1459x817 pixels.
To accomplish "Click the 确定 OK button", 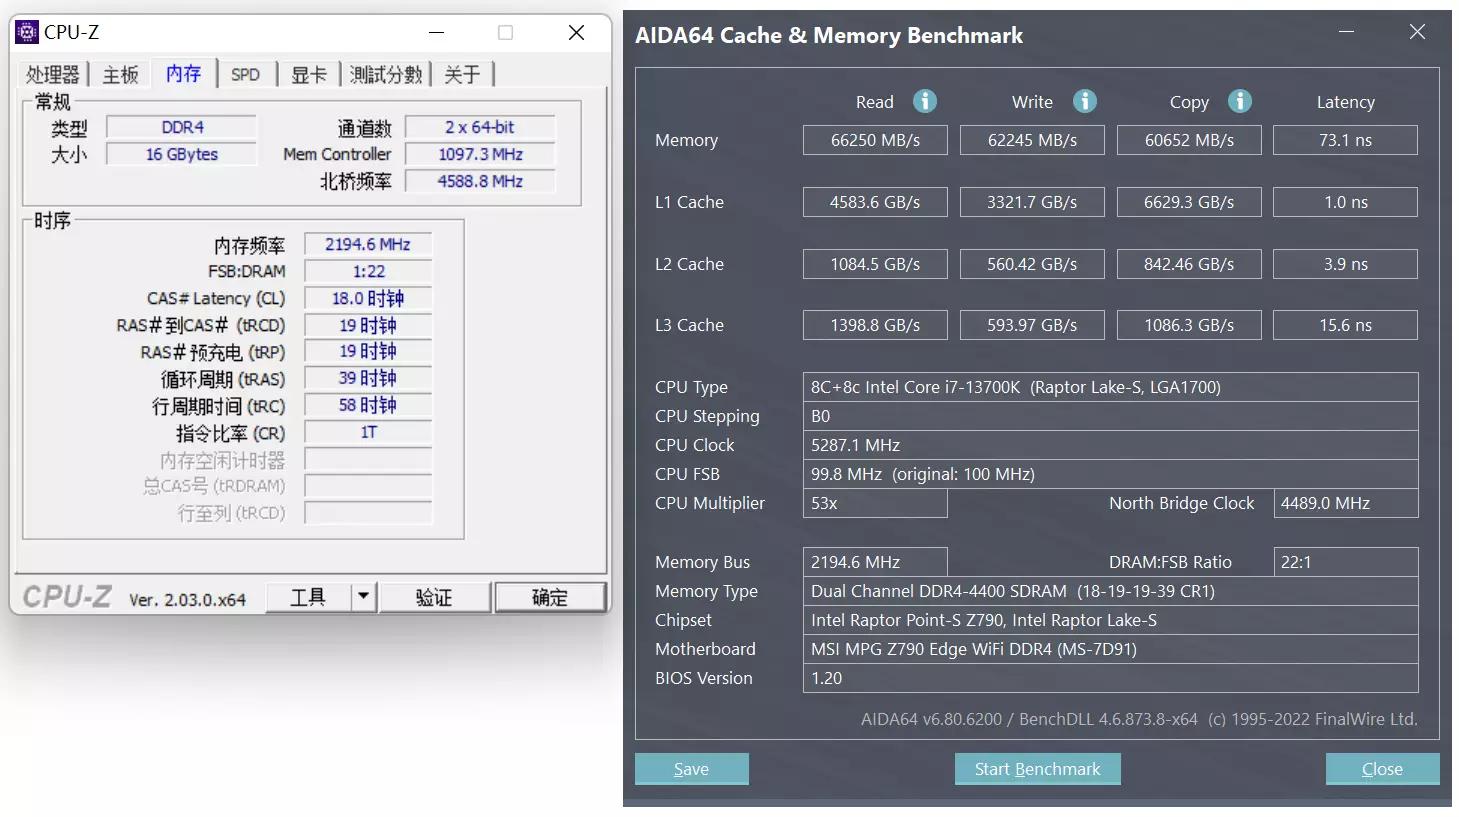I will pyautogui.click(x=550, y=596).
